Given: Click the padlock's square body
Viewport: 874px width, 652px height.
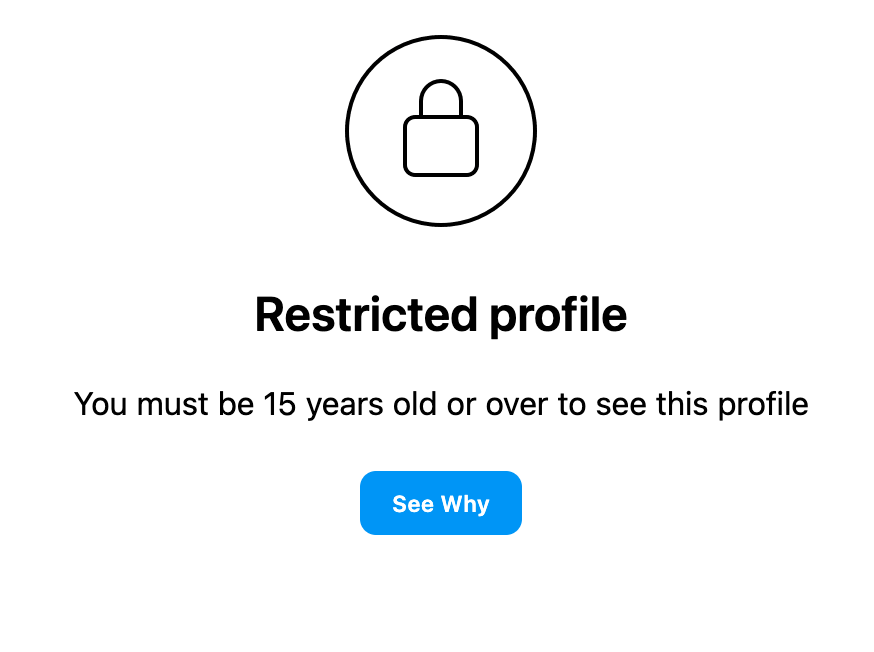Looking at the screenshot, I should (x=440, y=146).
